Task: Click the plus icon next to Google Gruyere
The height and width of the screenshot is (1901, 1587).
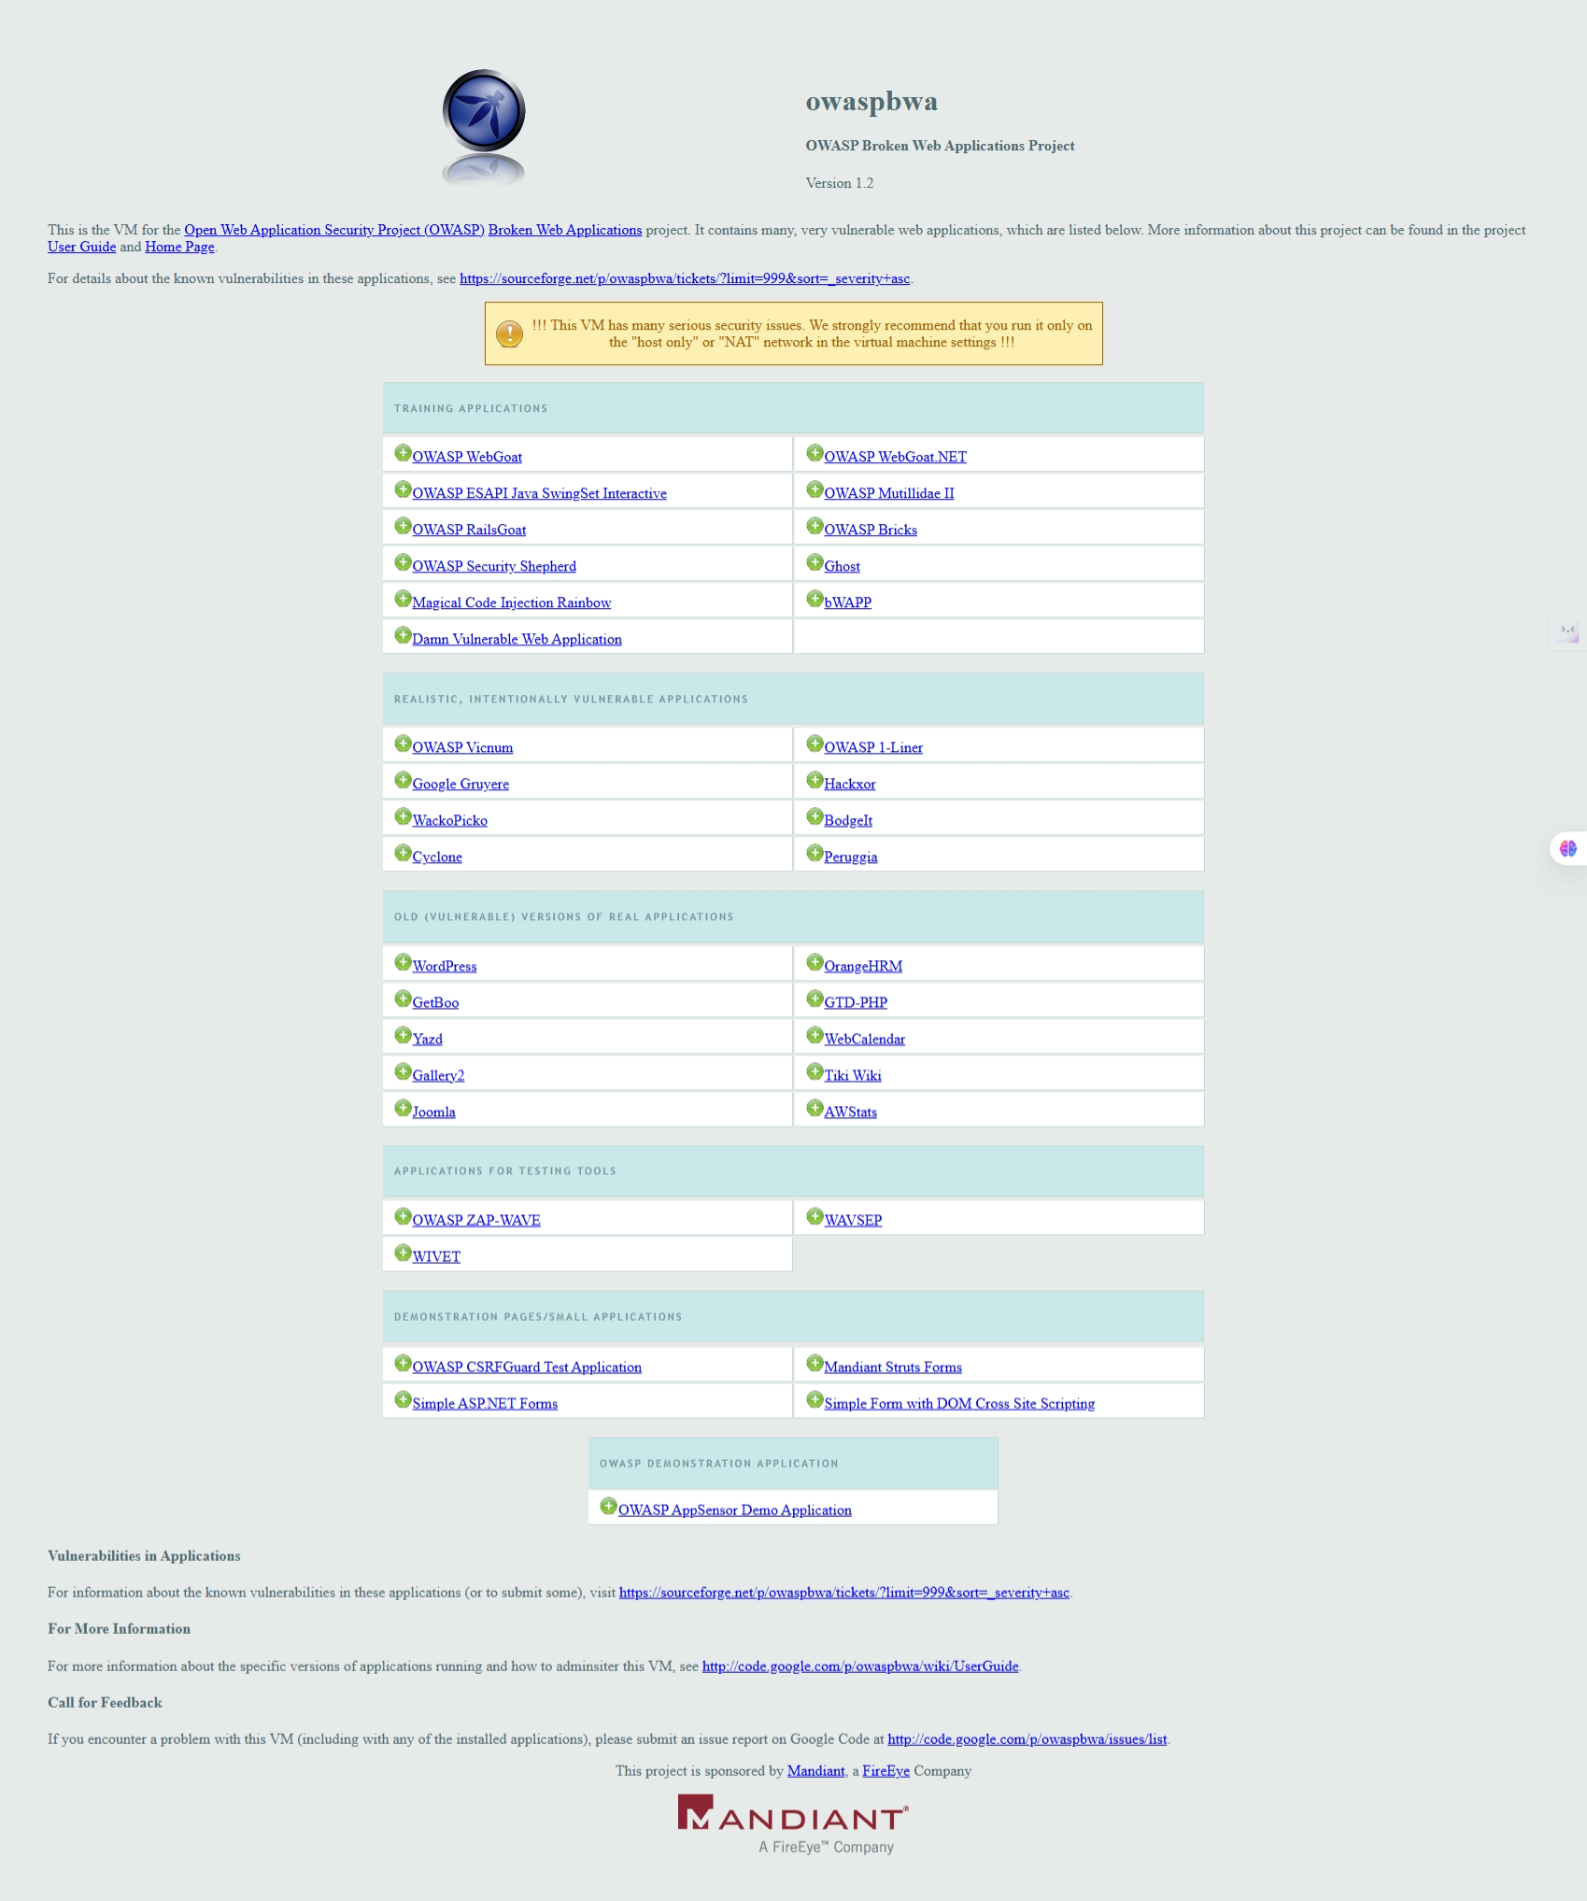Action: click(403, 780)
